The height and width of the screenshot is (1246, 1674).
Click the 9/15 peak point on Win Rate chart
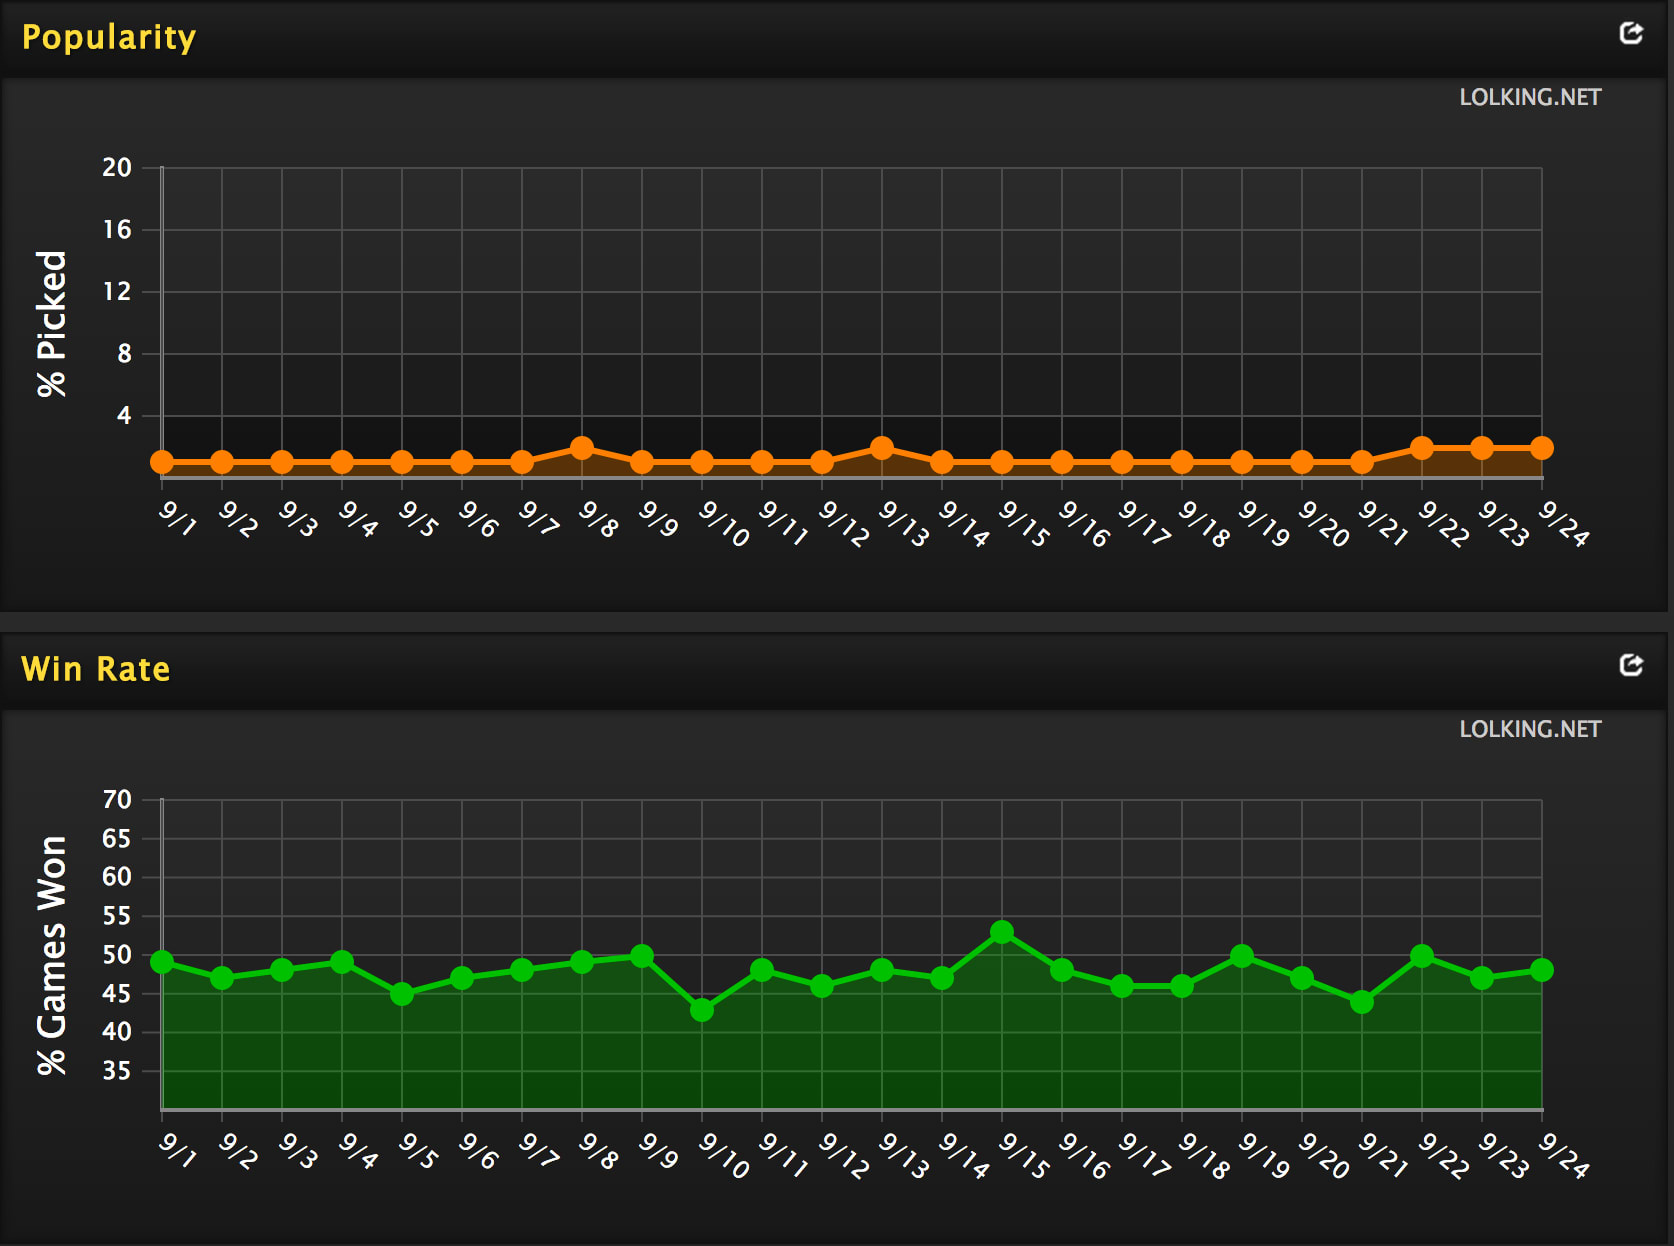coord(1002,932)
